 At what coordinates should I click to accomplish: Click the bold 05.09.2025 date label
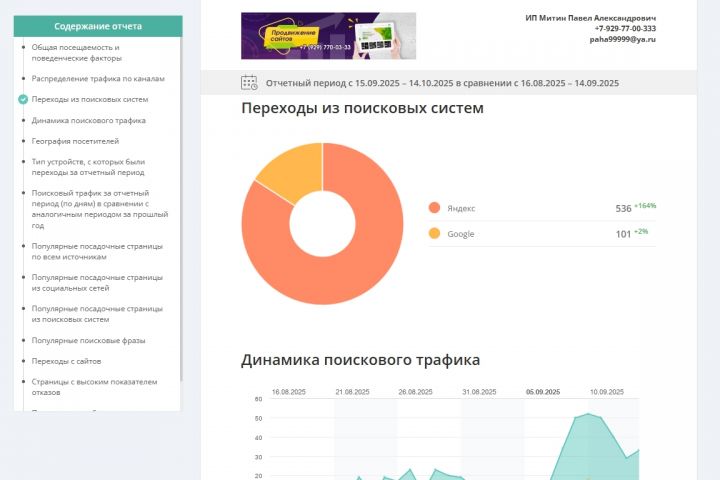point(543,392)
